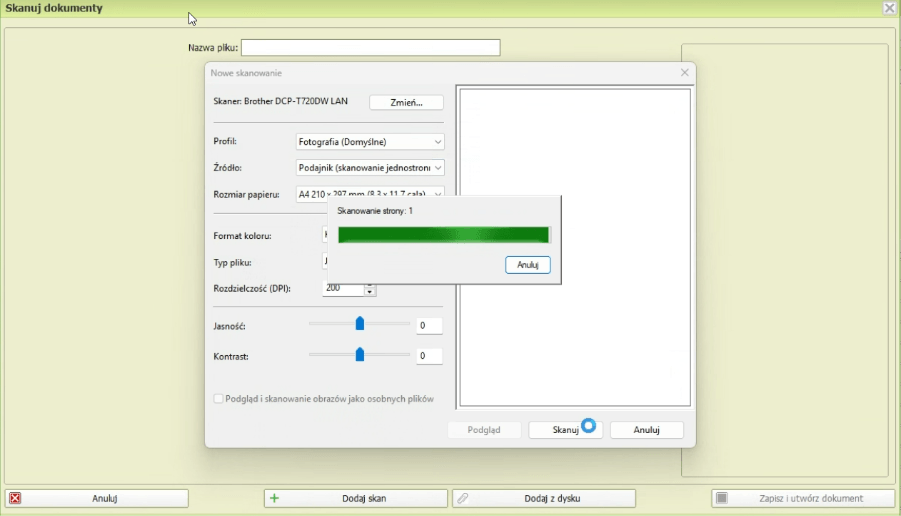The image size is (901, 516).
Task: Close the Skanuj dokumenty window
Action: (x=889, y=8)
